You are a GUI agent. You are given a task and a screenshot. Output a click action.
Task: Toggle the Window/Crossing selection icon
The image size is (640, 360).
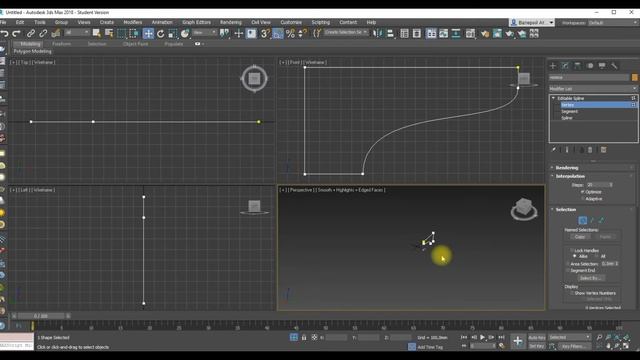tap(134, 33)
